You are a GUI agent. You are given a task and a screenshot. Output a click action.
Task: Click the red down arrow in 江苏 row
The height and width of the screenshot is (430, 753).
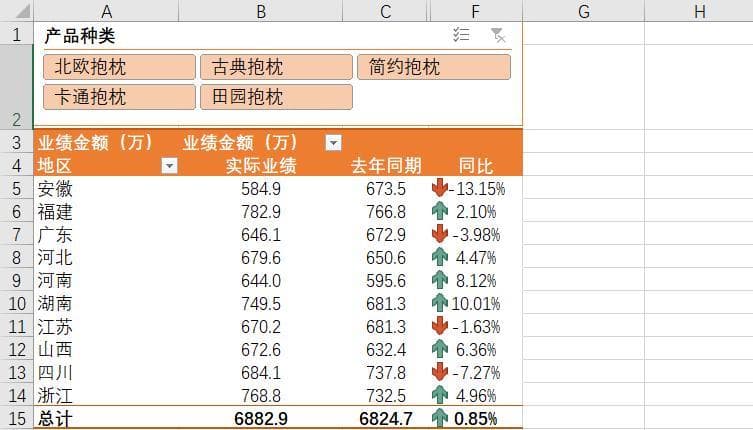point(439,326)
